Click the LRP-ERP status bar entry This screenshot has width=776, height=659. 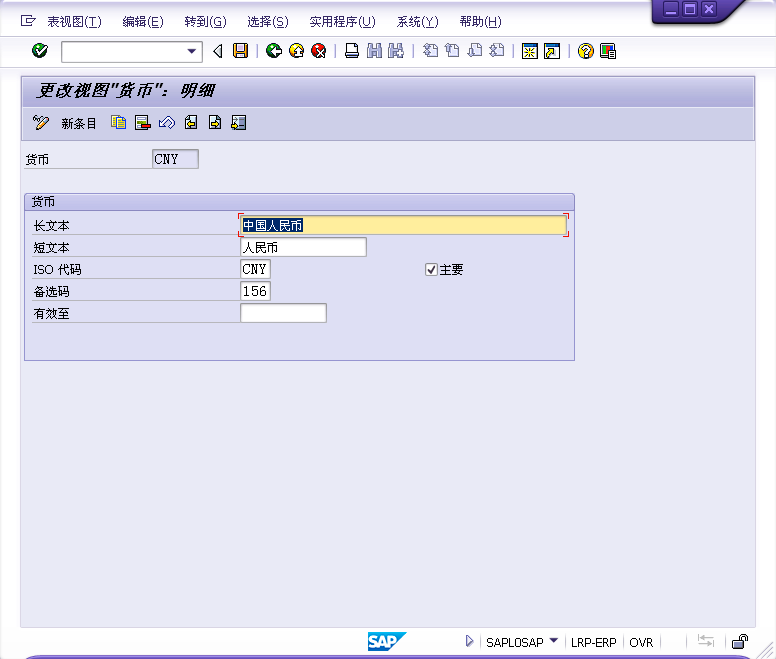point(593,642)
